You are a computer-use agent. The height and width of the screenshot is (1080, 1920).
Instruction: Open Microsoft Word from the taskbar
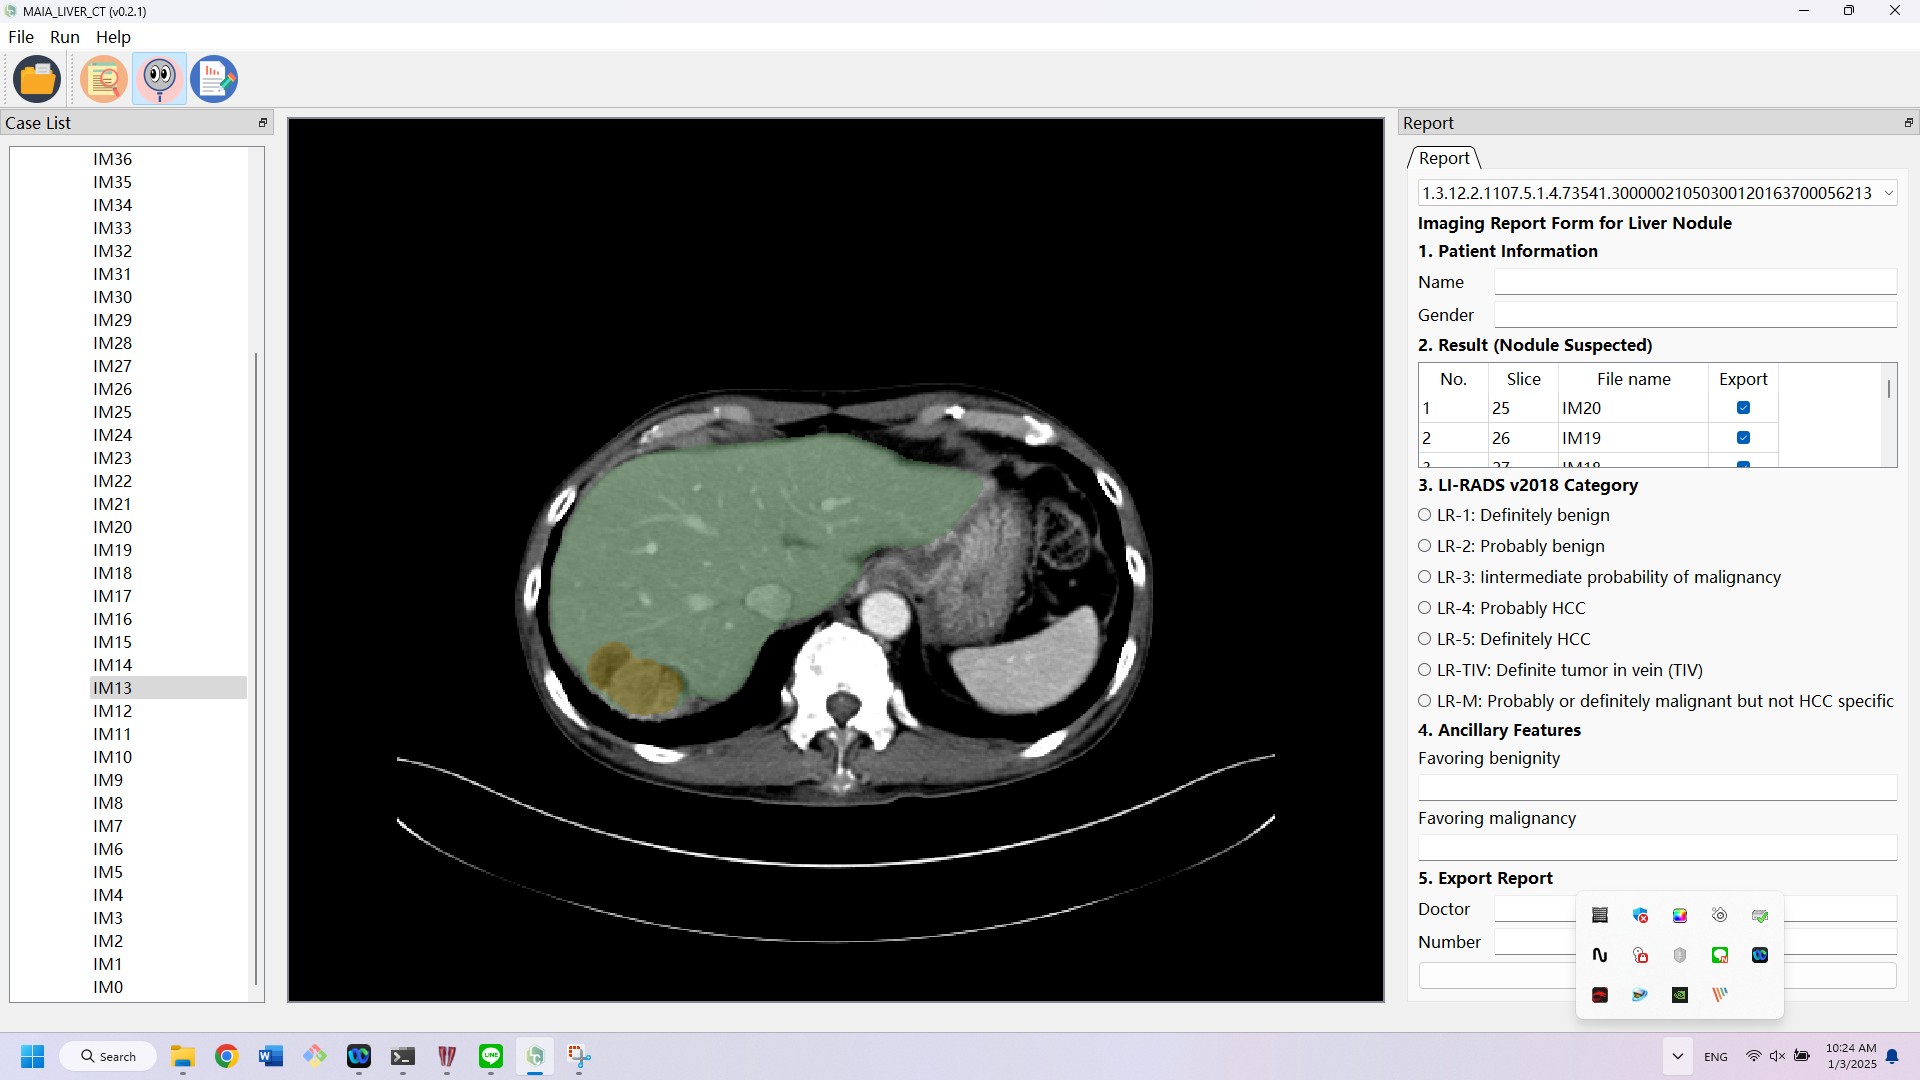(x=271, y=1056)
